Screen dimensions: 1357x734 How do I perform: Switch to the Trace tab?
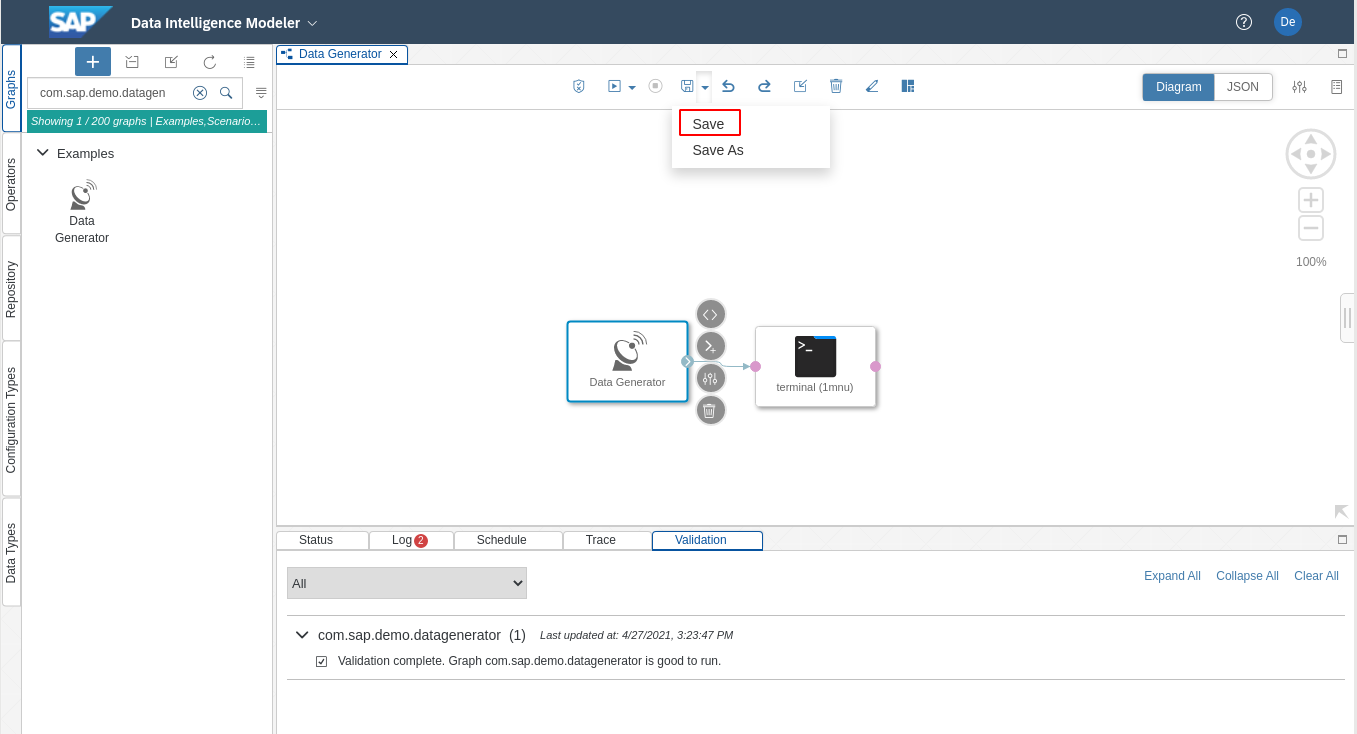tap(607, 540)
